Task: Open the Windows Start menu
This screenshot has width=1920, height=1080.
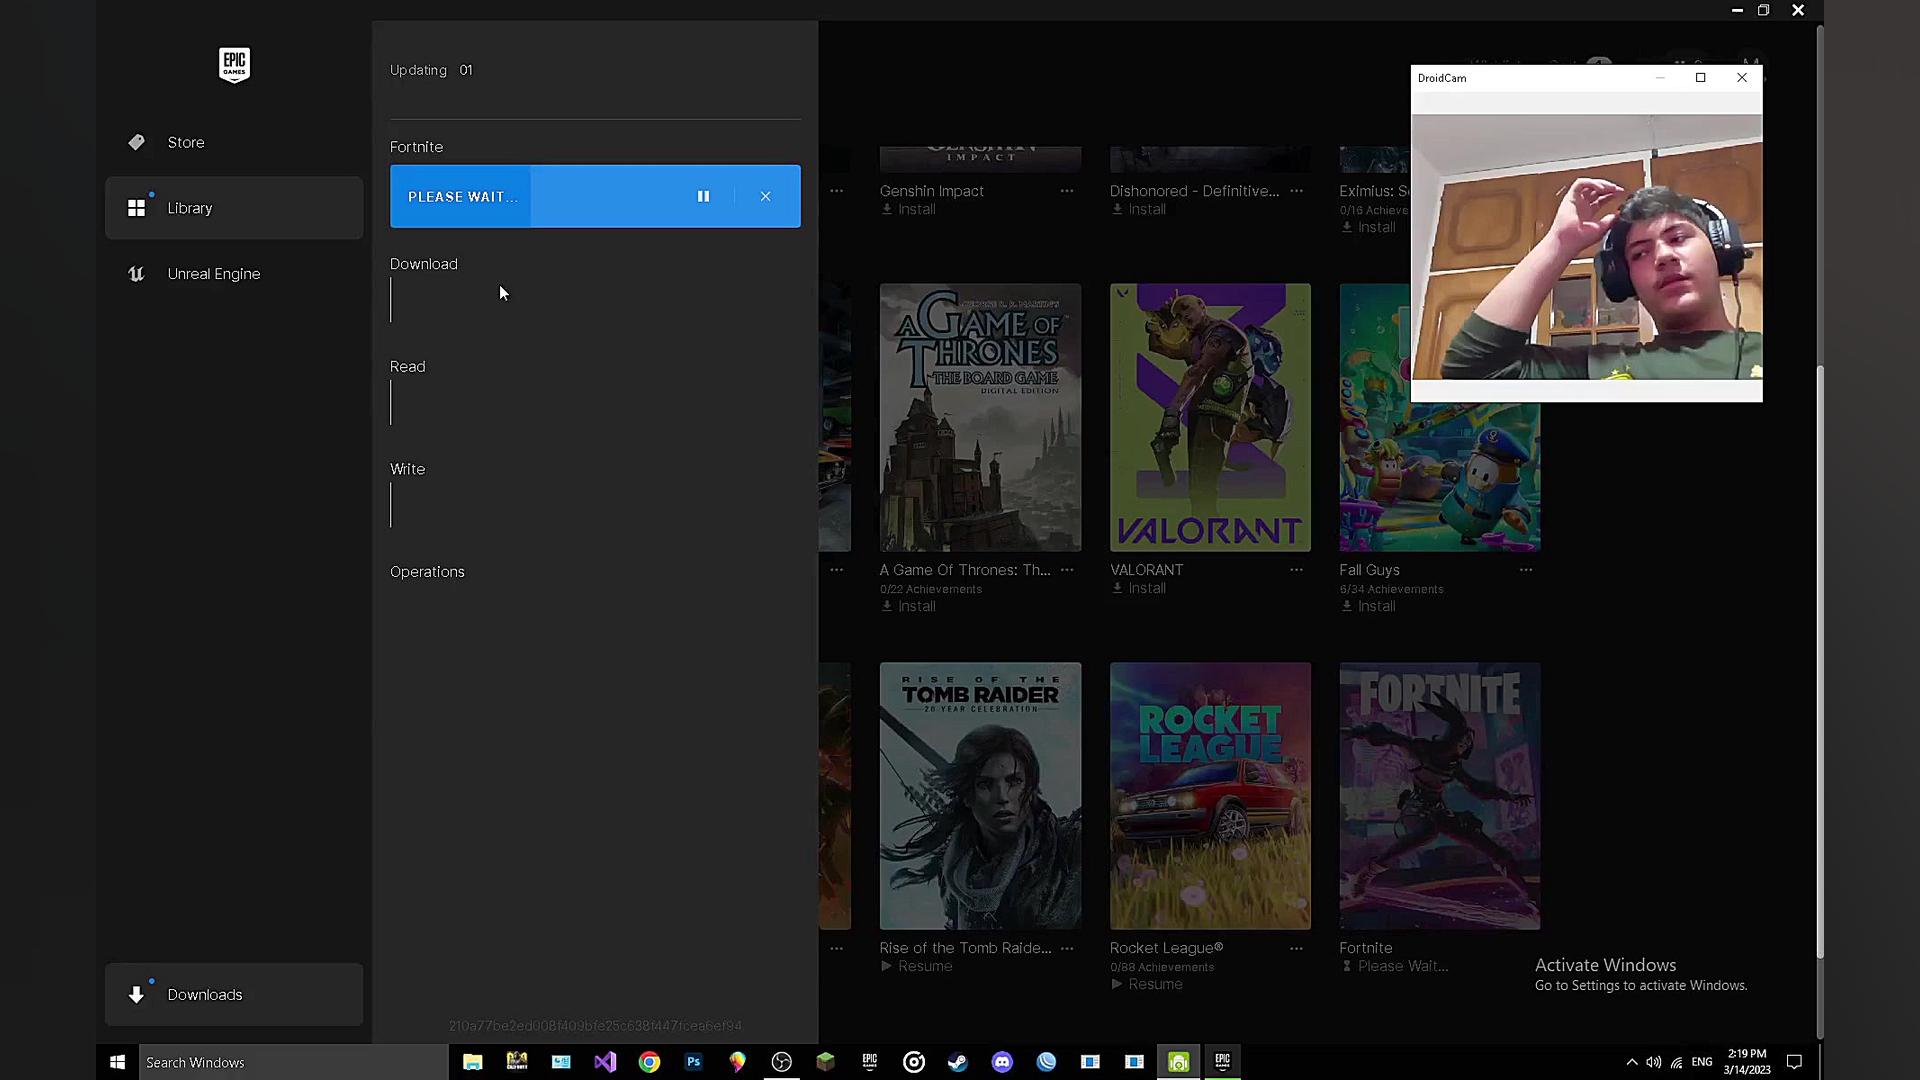Action: tap(117, 1062)
